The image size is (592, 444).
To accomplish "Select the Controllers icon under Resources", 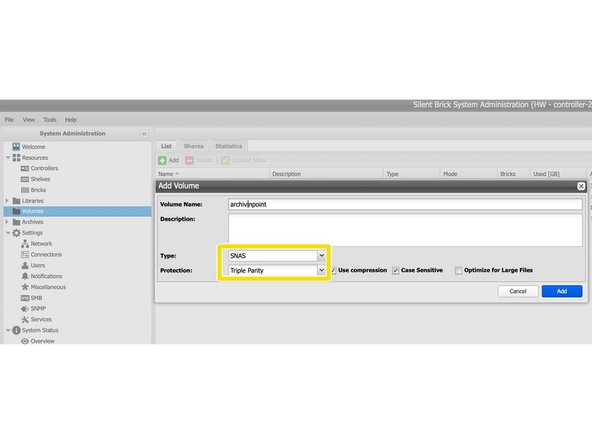I will pos(25,168).
